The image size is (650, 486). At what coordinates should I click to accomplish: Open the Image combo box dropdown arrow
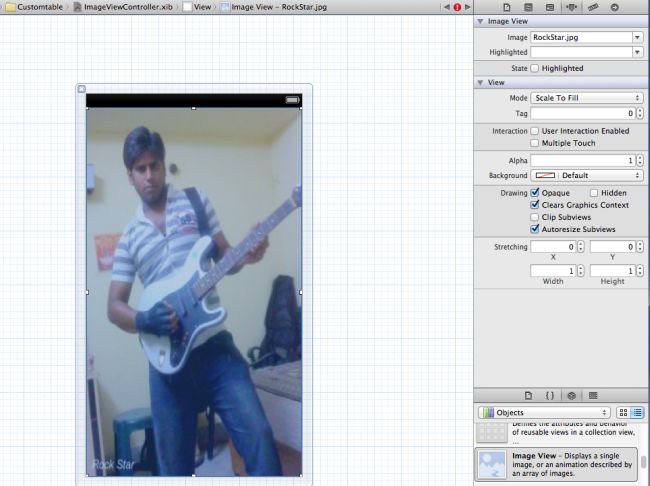tap(638, 37)
